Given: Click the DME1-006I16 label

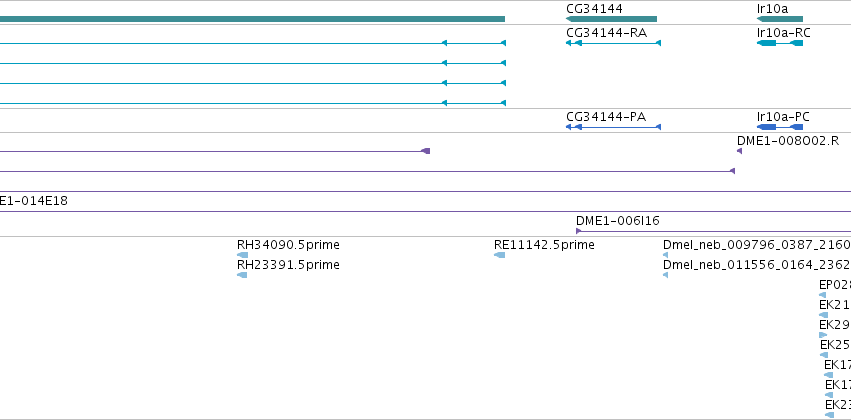Looking at the screenshot, I should (618, 221).
